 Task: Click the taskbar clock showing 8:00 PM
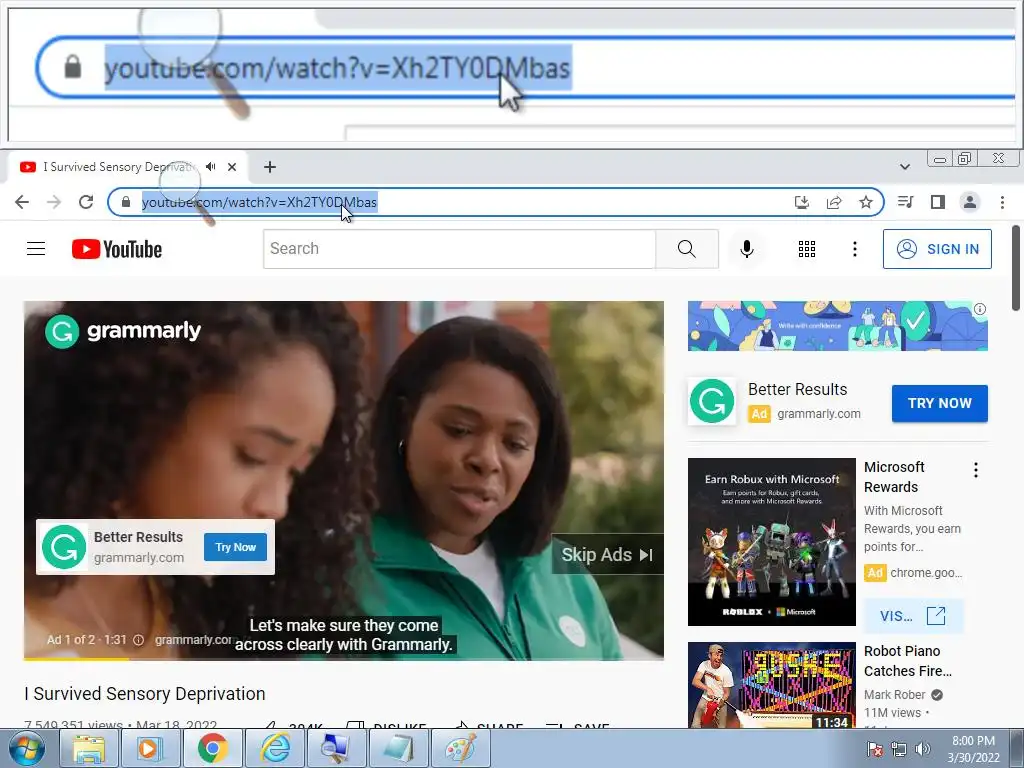tap(974, 749)
